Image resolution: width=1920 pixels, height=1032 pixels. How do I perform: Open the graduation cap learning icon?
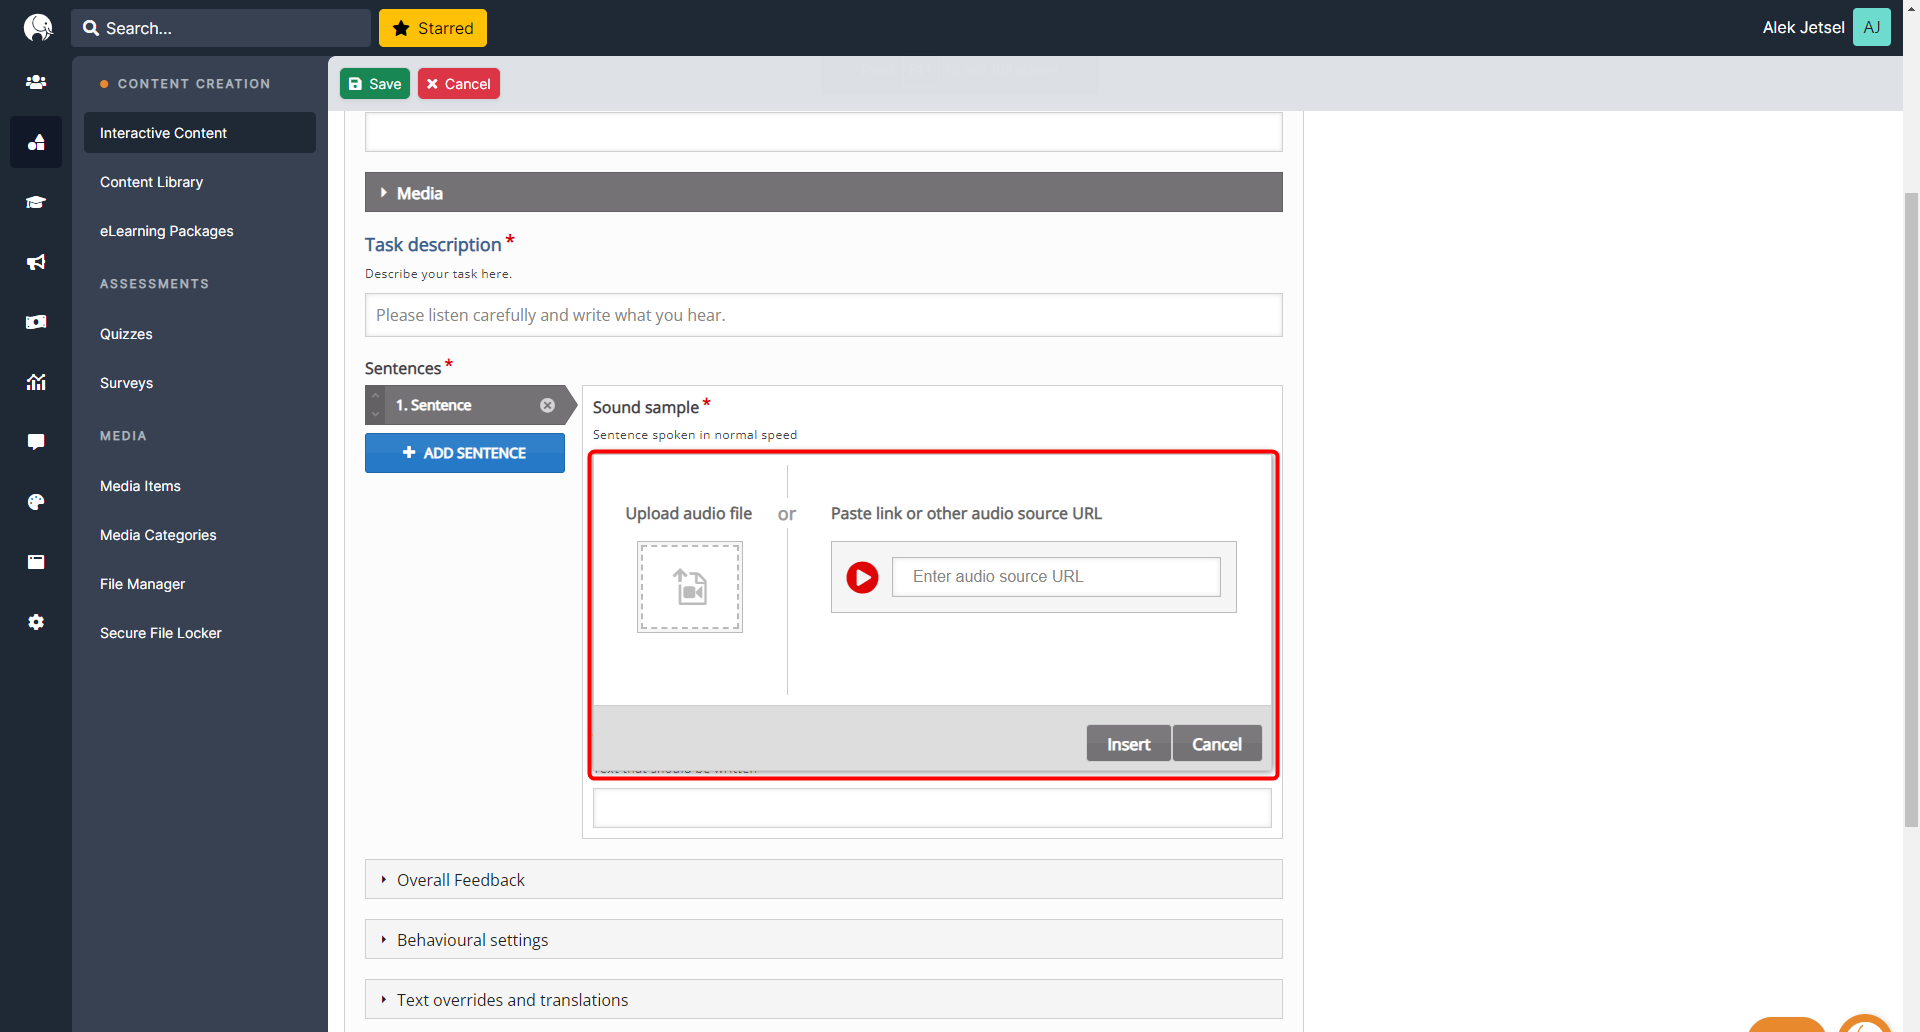(x=36, y=202)
